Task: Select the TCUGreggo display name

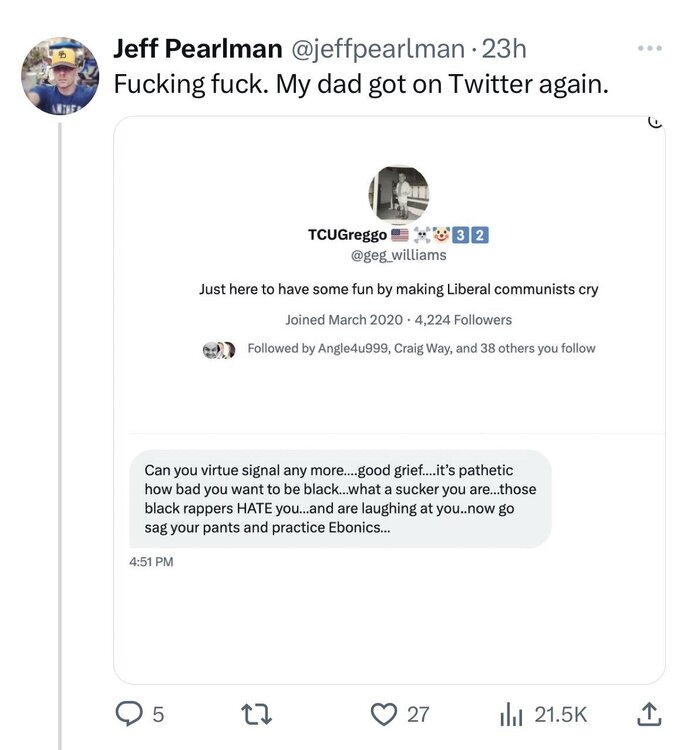Action: tap(347, 236)
